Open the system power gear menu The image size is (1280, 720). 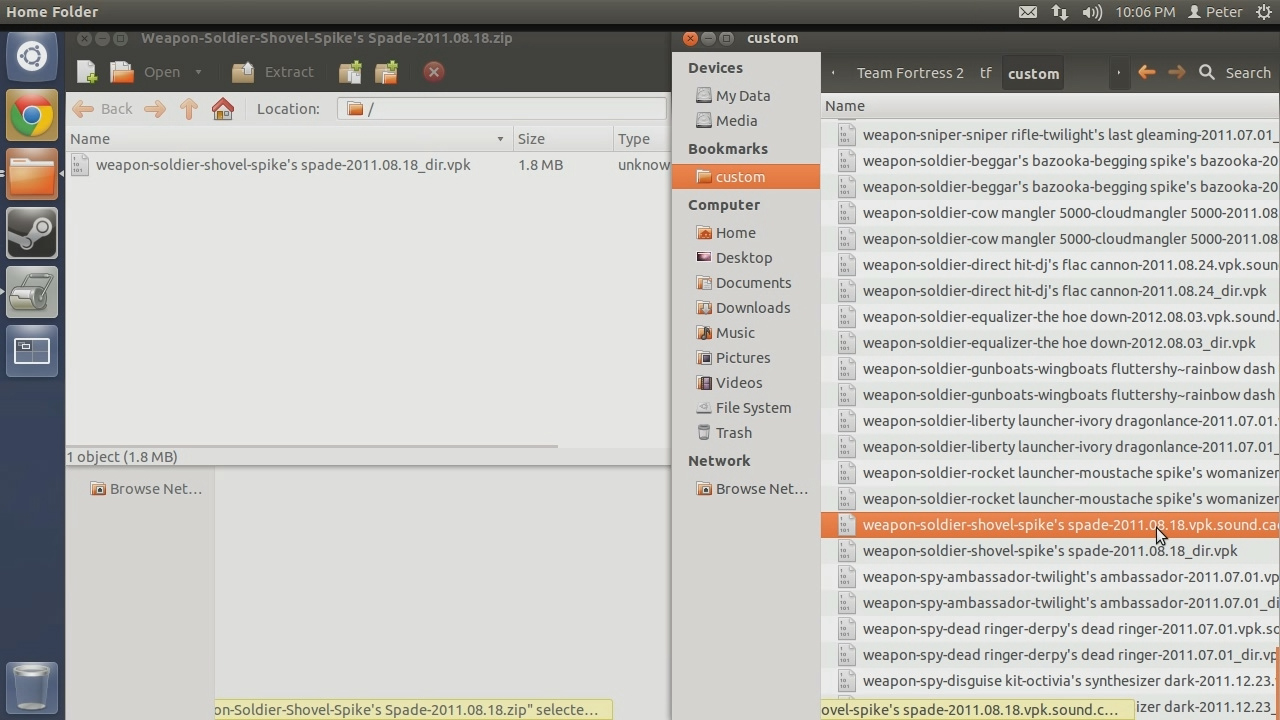click(x=1262, y=12)
